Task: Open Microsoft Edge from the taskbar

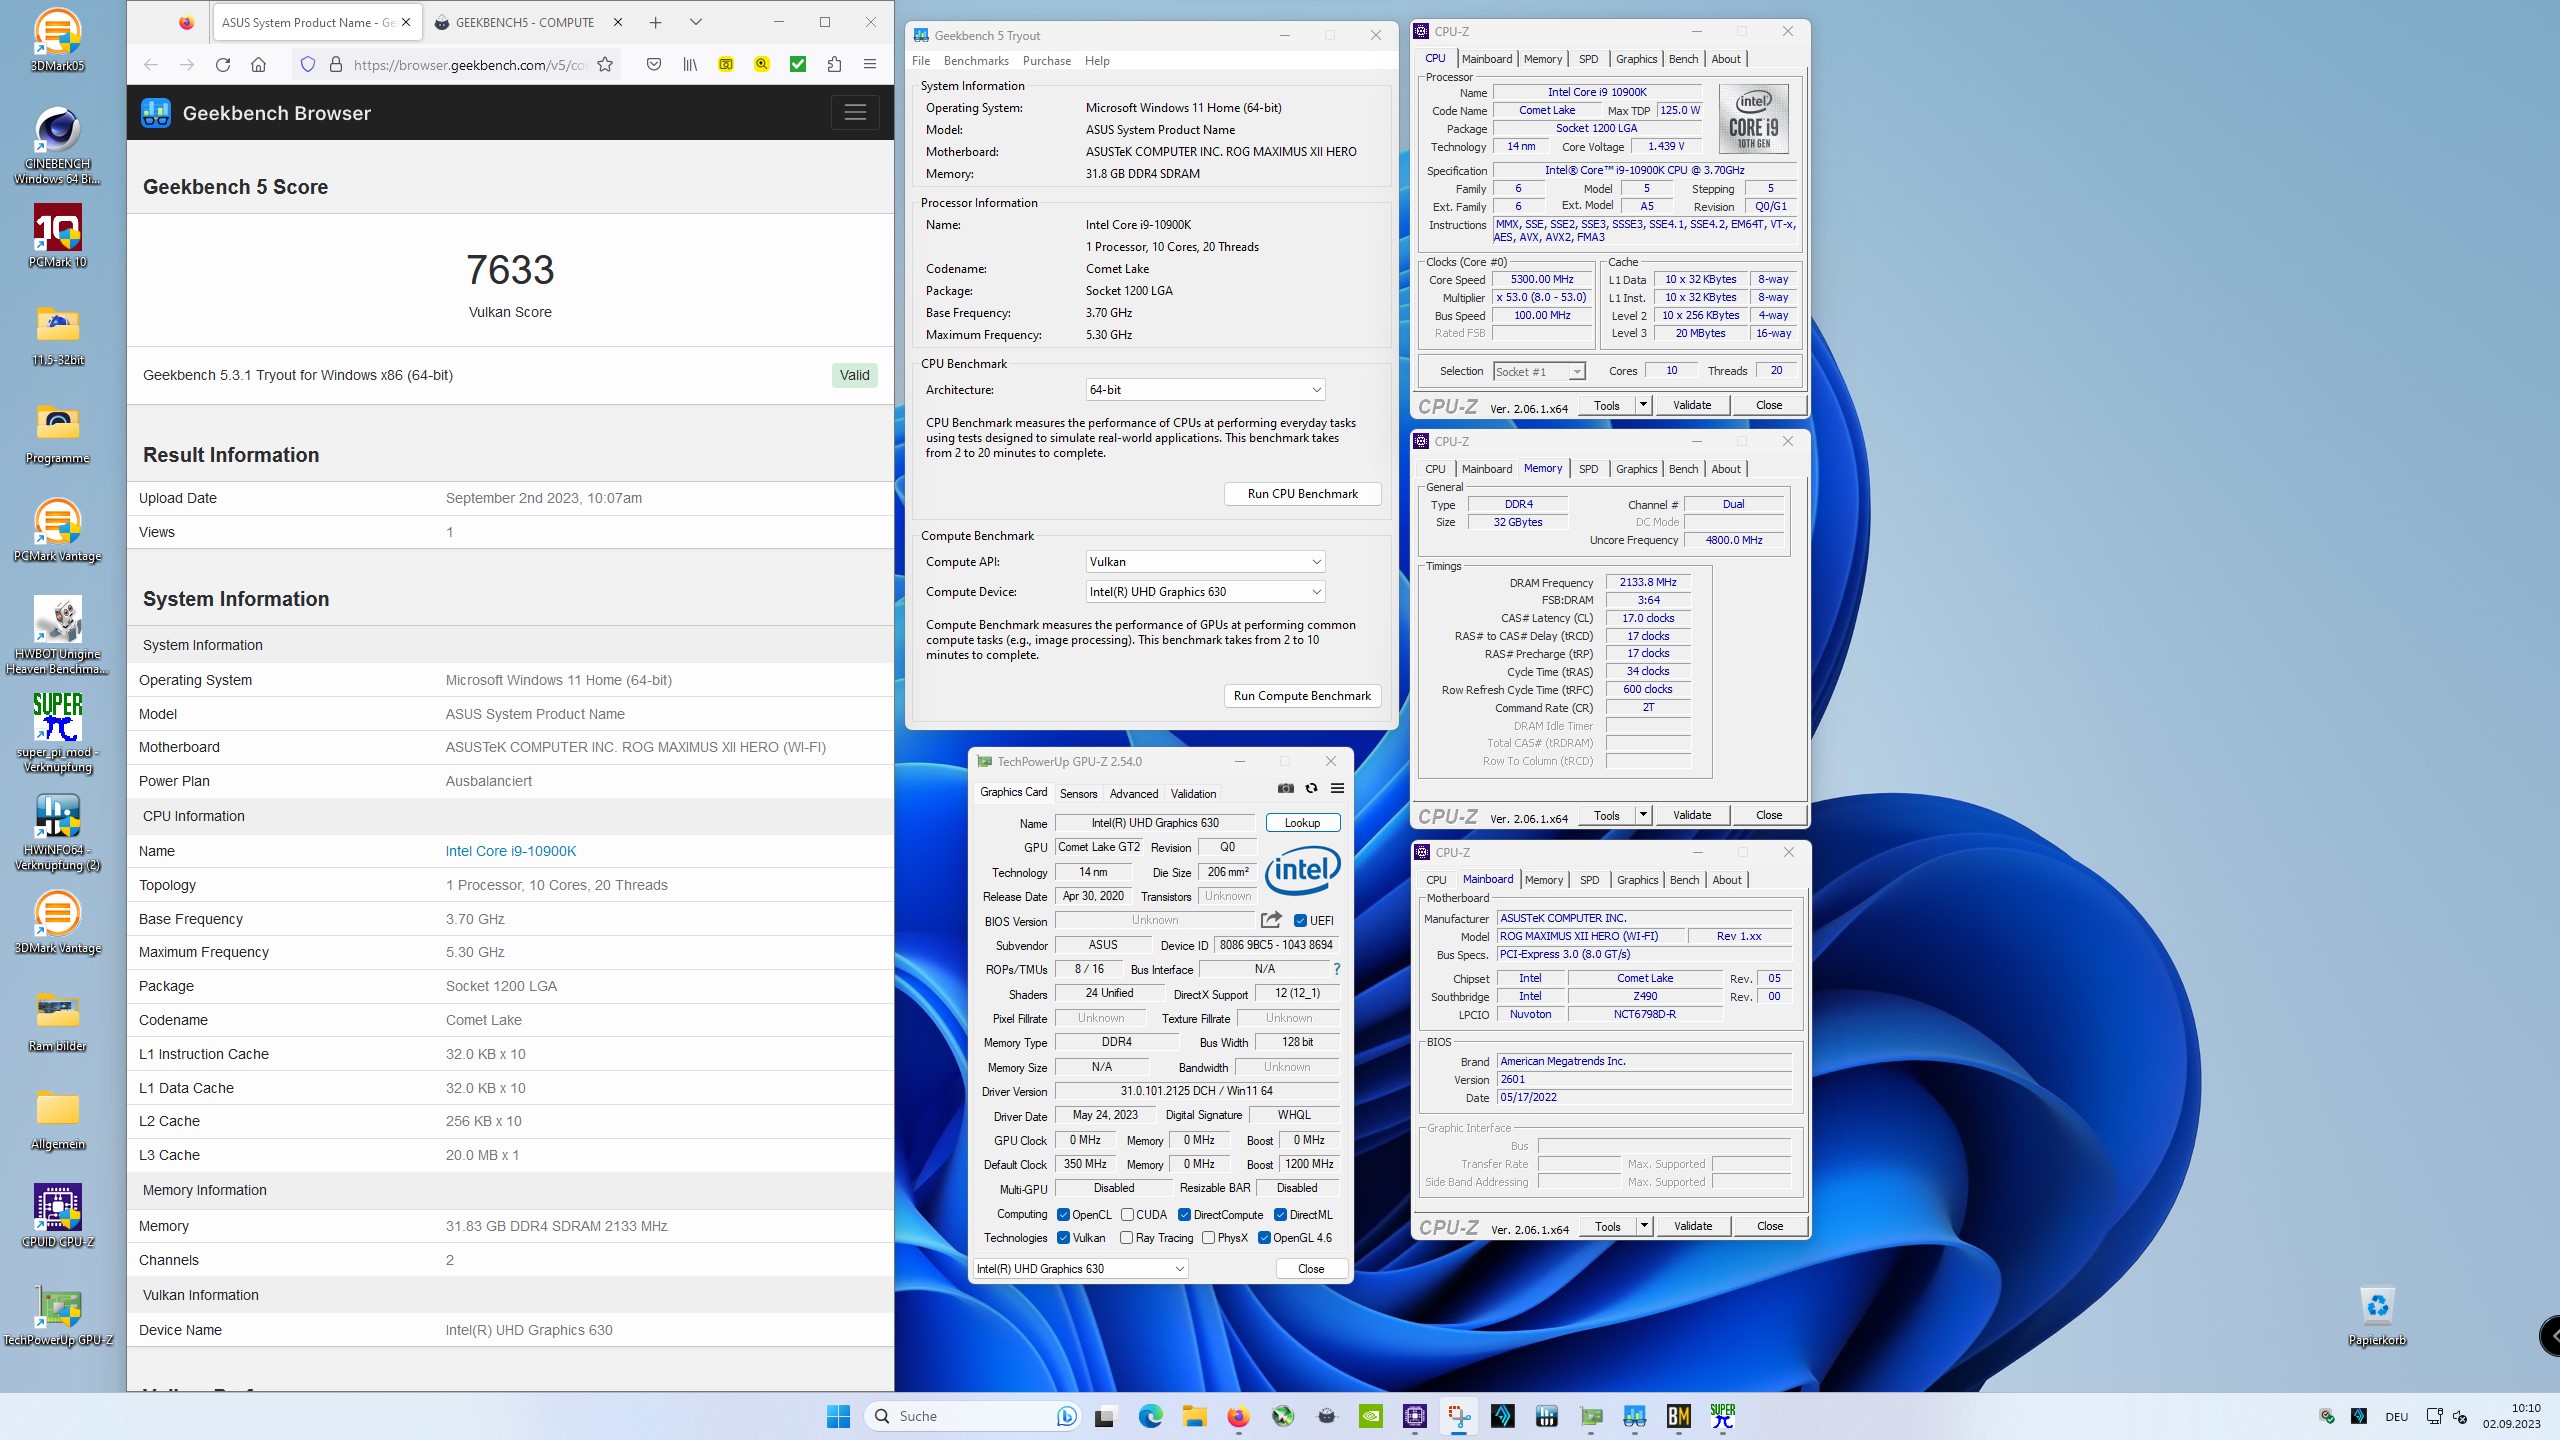Action: (x=1150, y=1416)
